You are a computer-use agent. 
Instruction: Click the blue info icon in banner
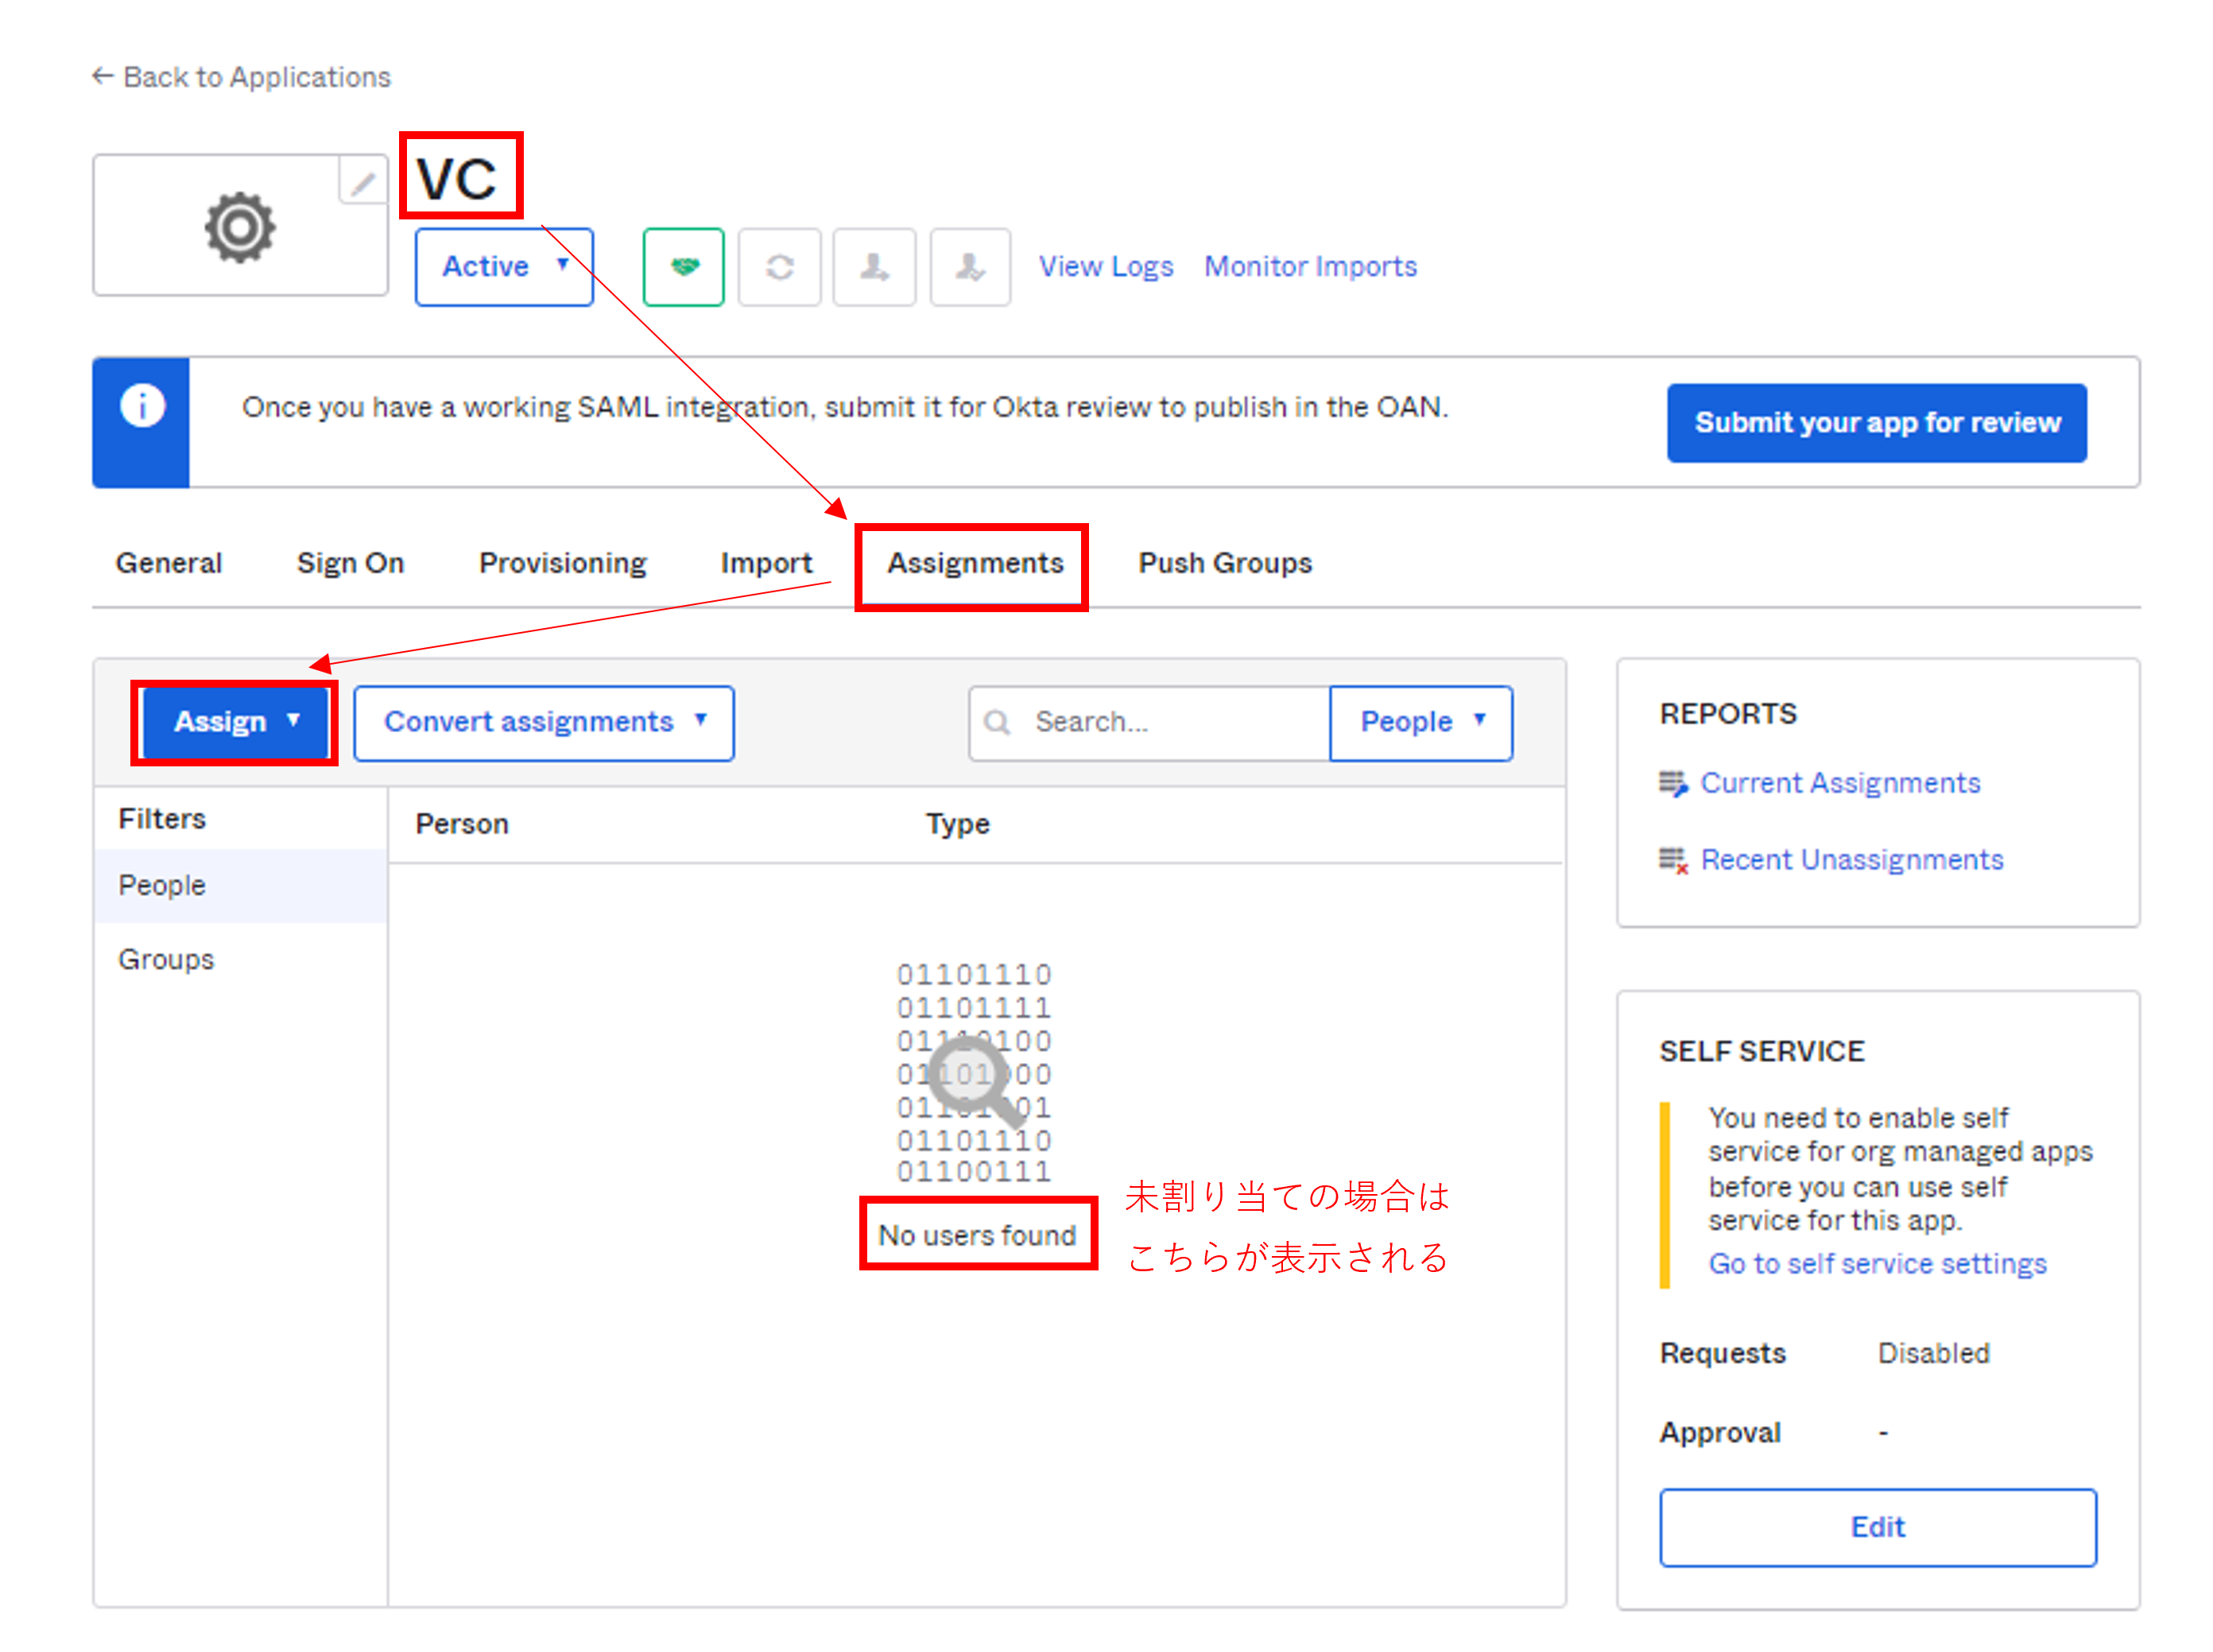click(142, 406)
